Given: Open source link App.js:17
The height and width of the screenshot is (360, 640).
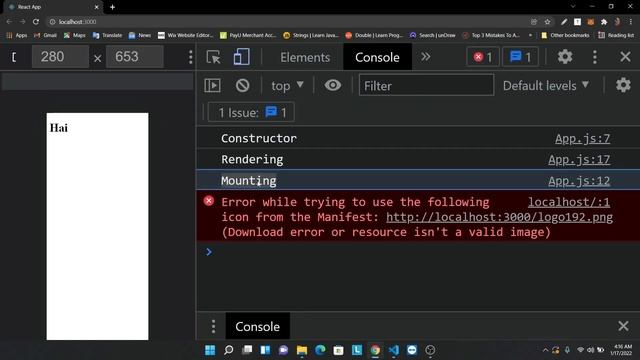Looking at the screenshot, I should pos(579,160).
